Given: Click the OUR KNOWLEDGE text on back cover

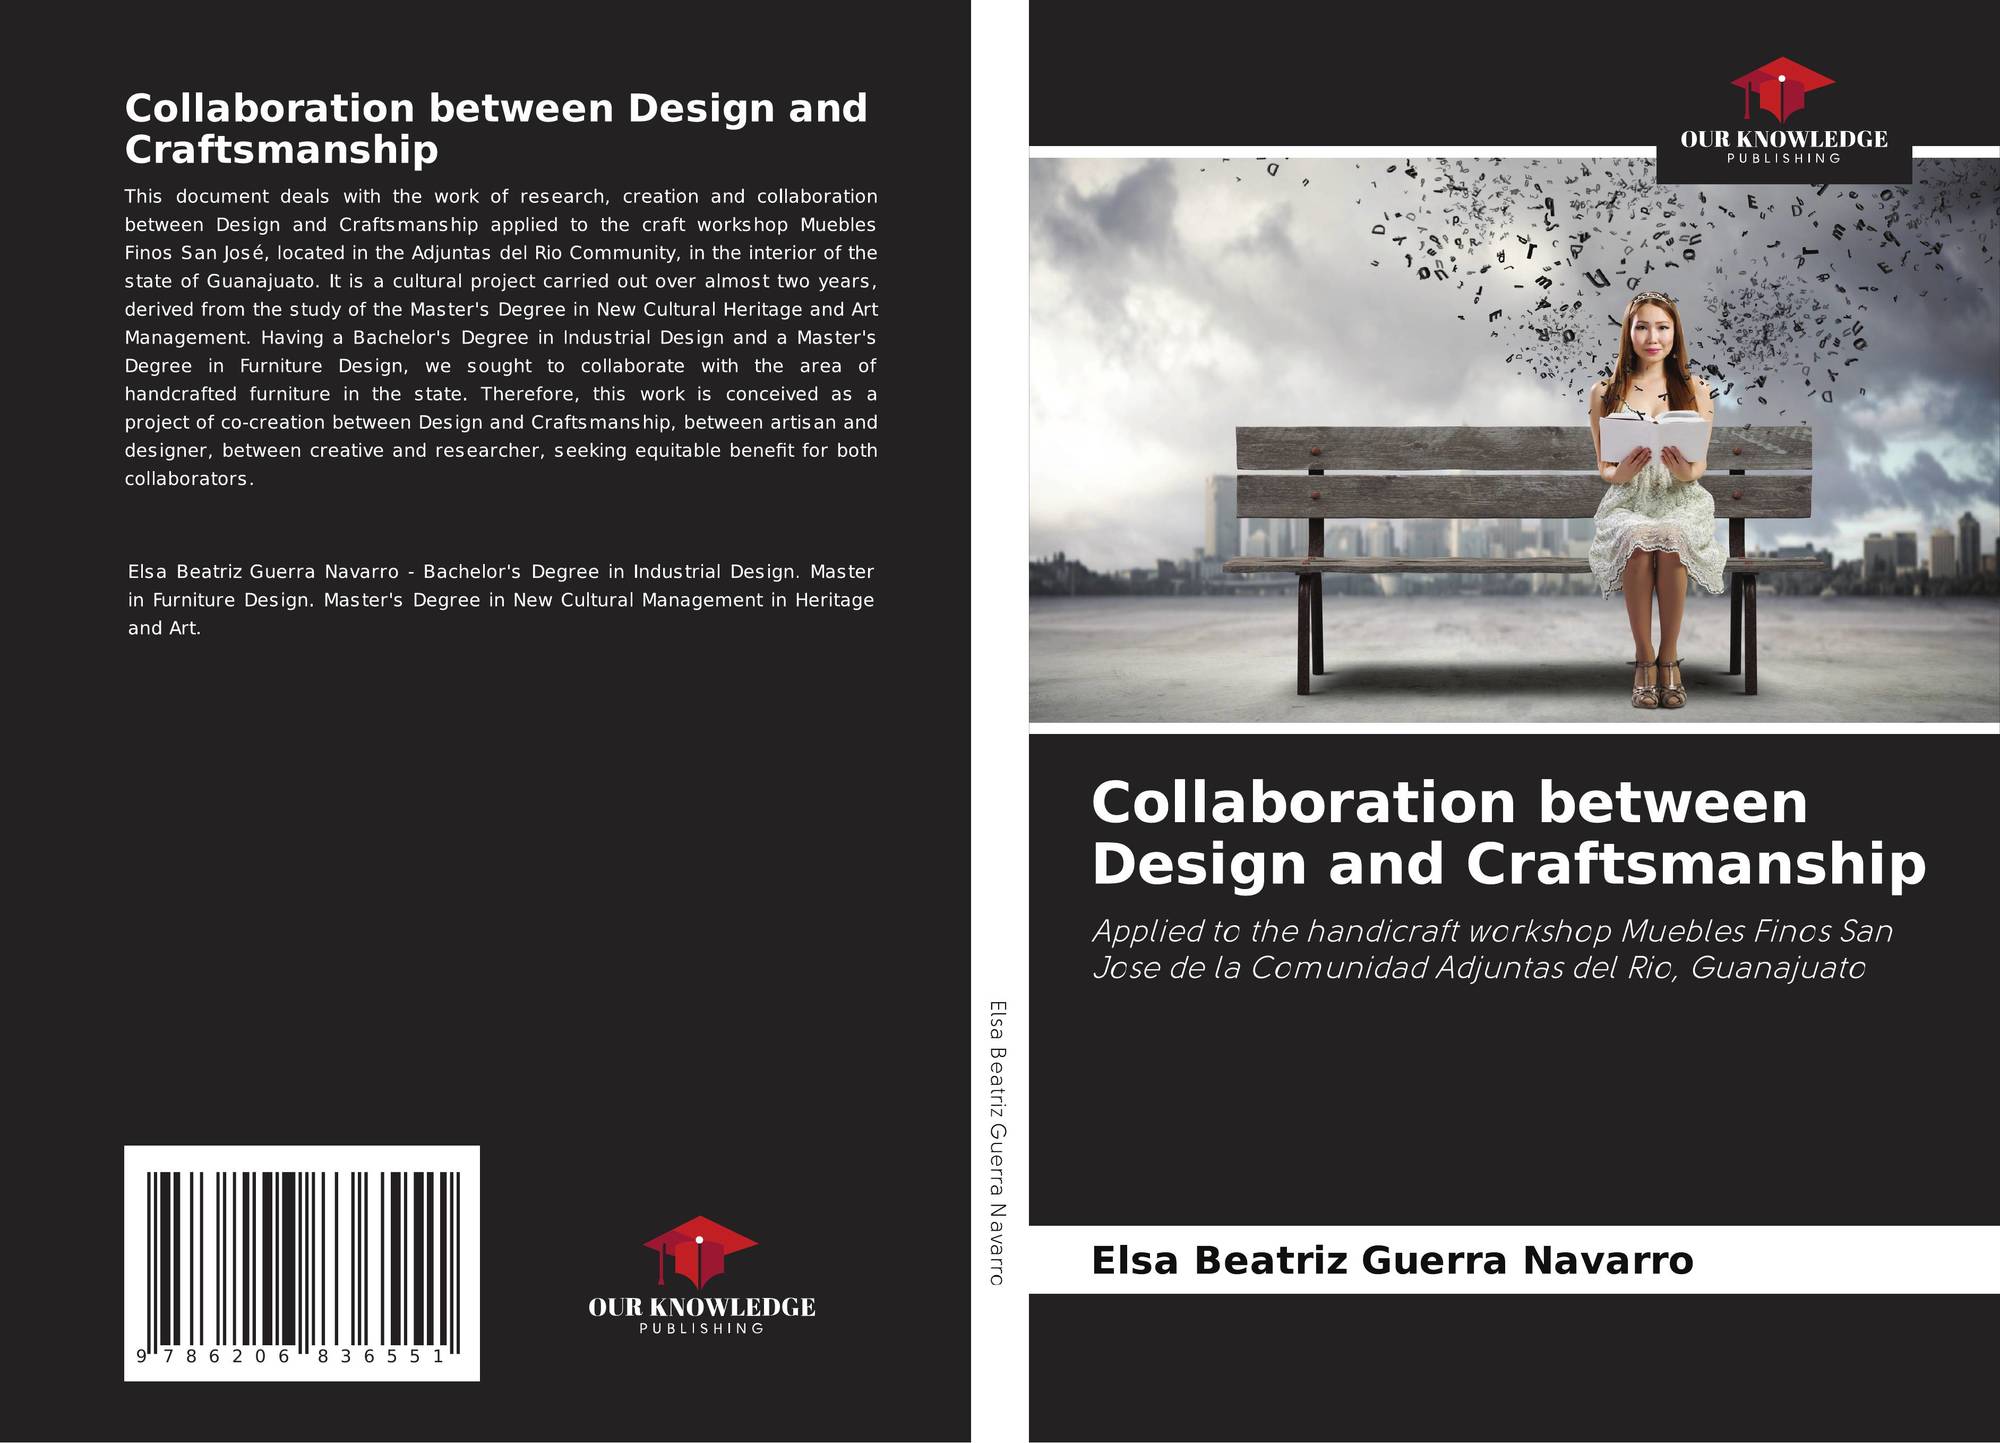Looking at the screenshot, I should 701,1307.
